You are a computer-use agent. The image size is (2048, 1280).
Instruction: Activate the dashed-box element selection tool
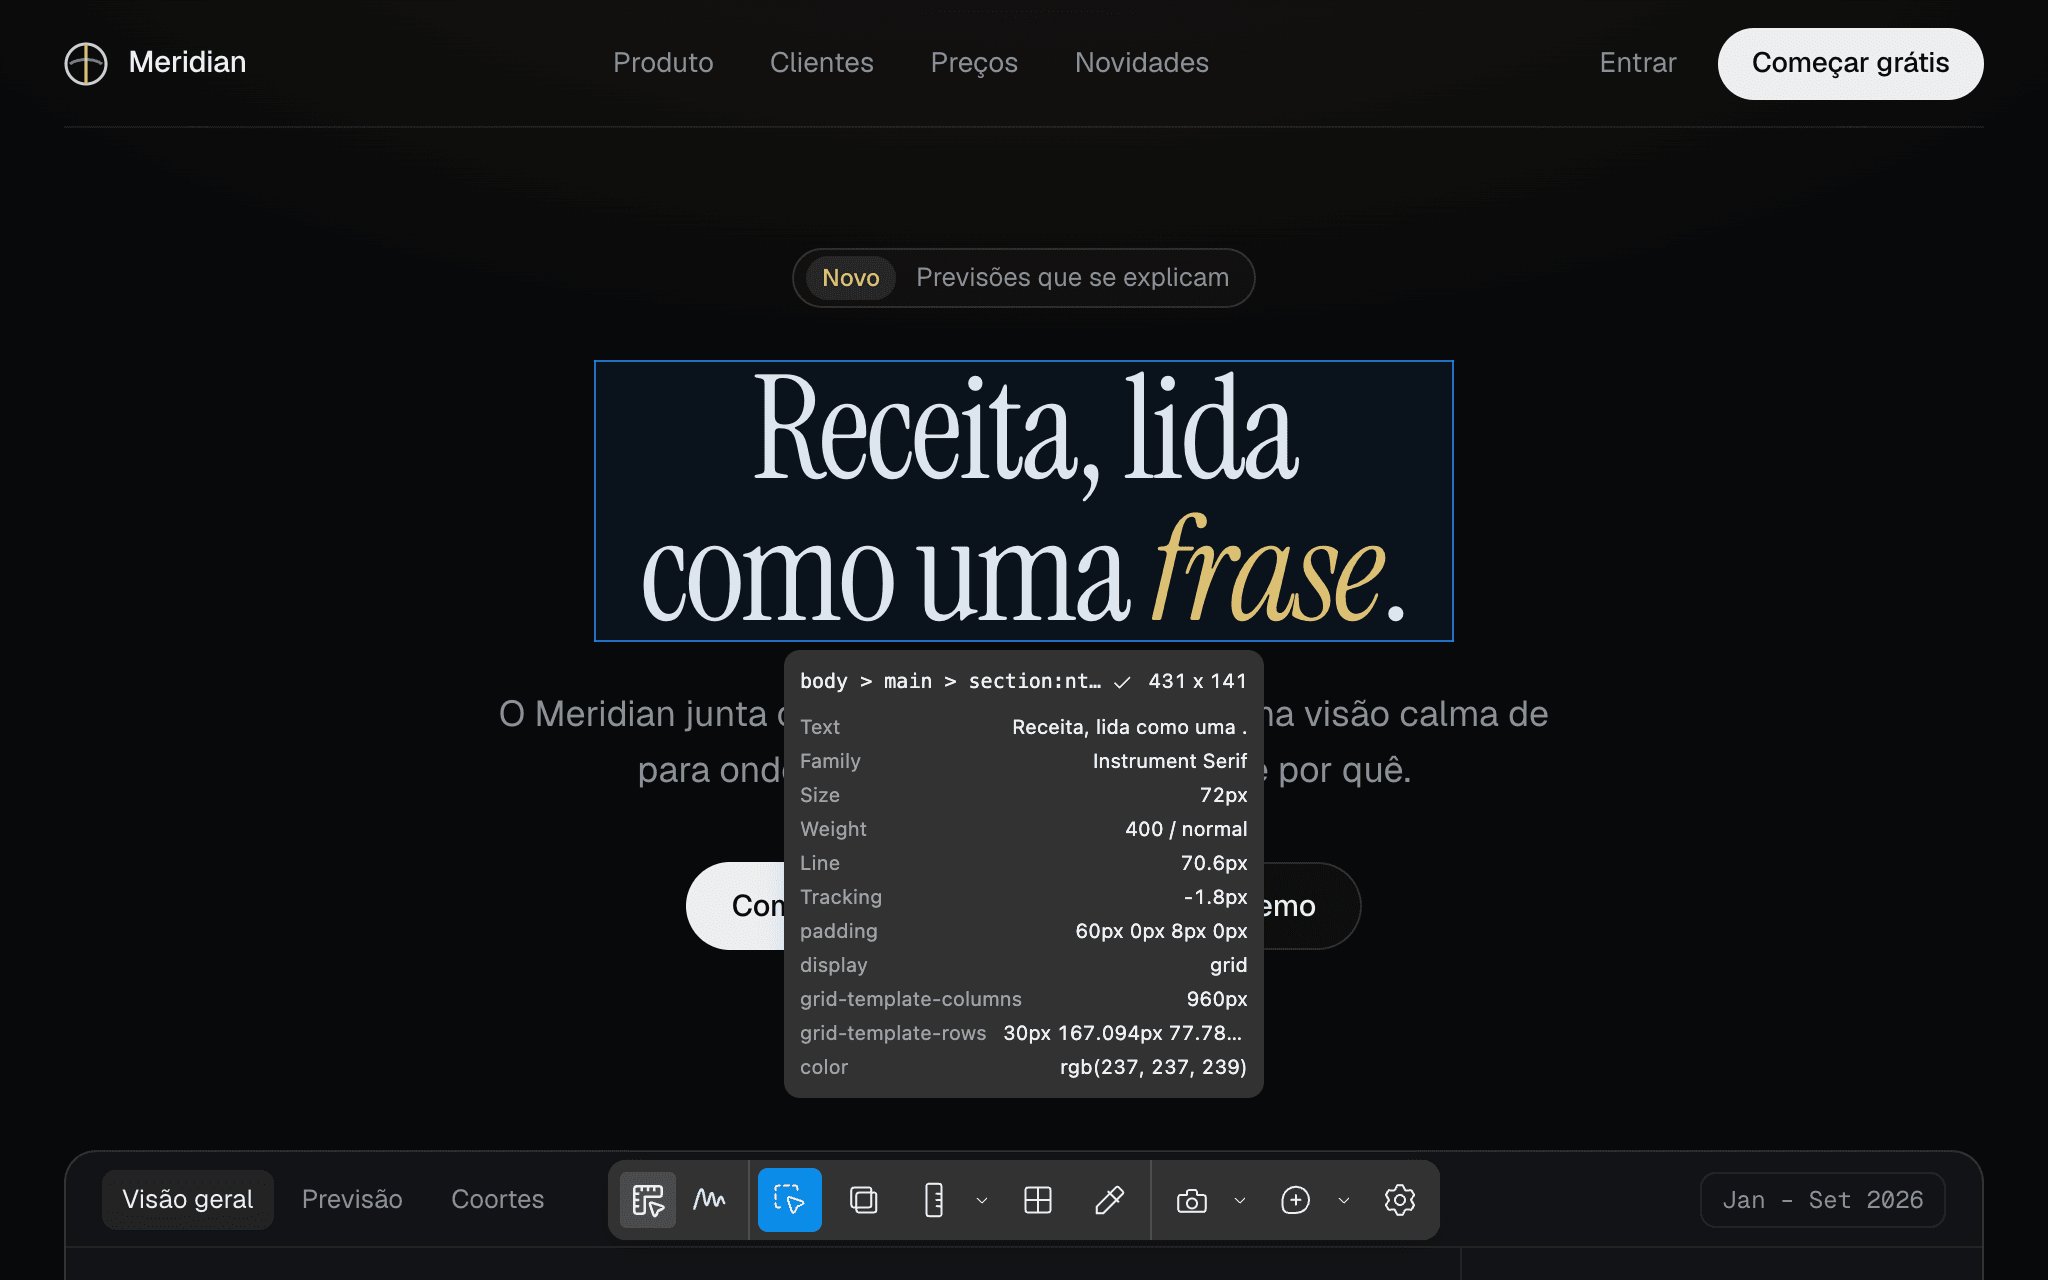tap(790, 1200)
